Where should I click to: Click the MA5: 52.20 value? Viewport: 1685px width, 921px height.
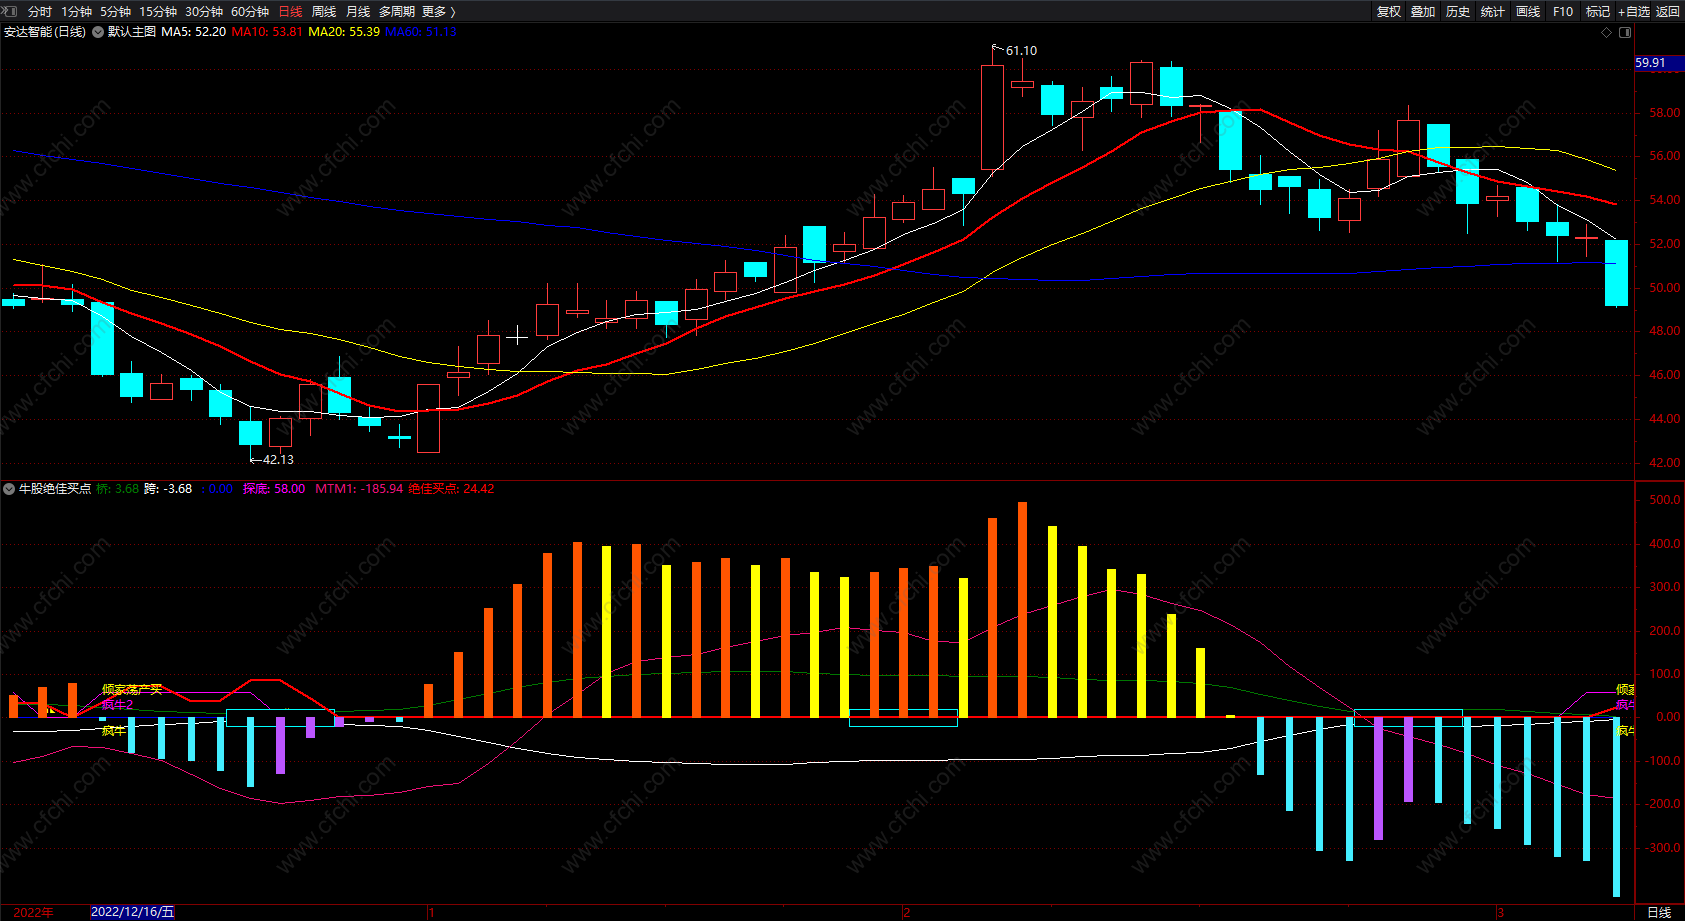tap(194, 32)
